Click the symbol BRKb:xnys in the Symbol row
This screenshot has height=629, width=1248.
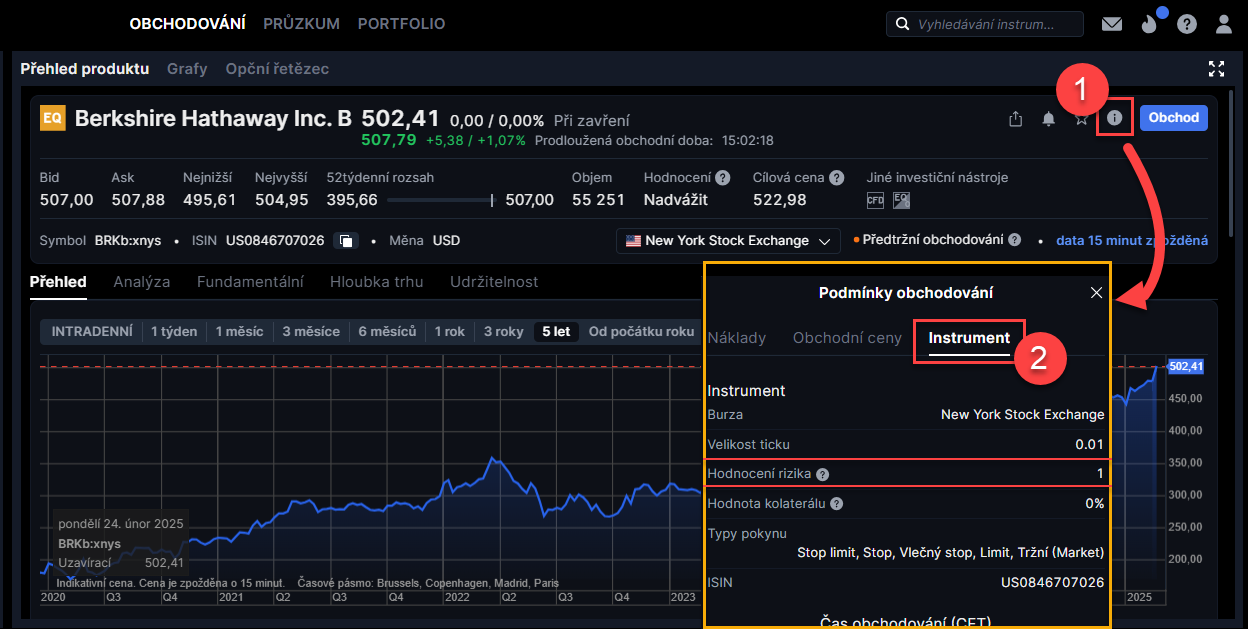pyautogui.click(x=130, y=241)
